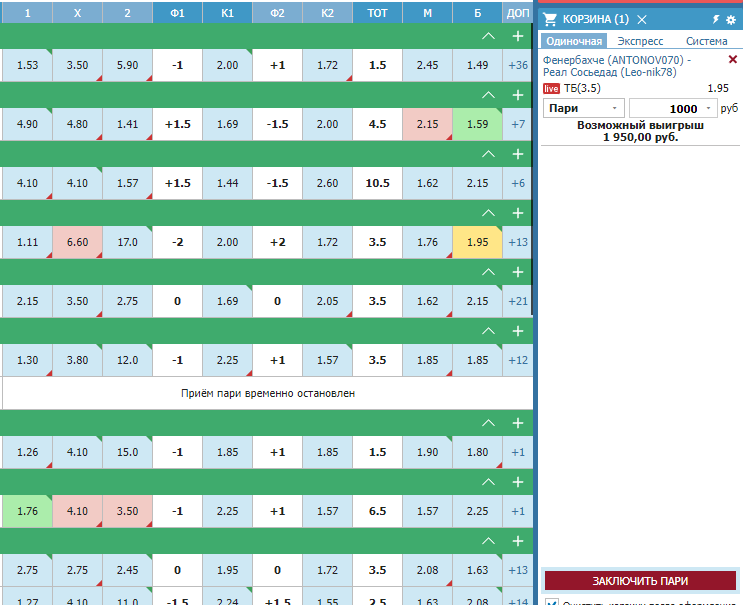
Task: Click the plus icon in the first green row
Action: pos(517,36)
